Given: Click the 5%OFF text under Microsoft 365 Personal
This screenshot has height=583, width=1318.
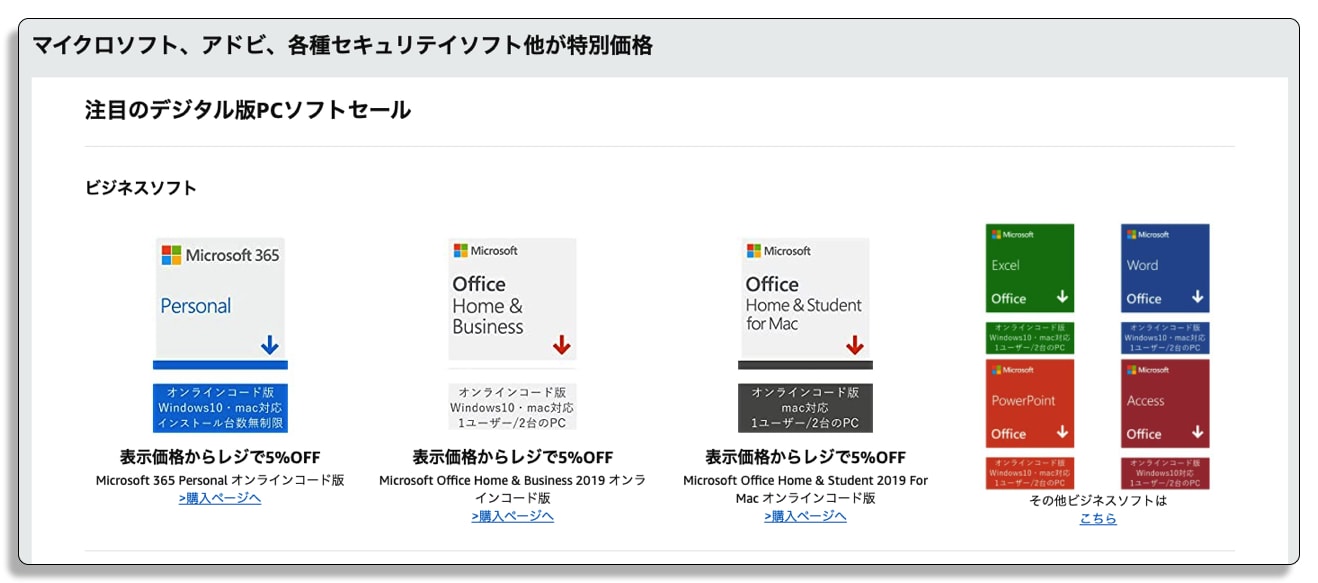Looking at the screenshot, I should coord(220,457).
